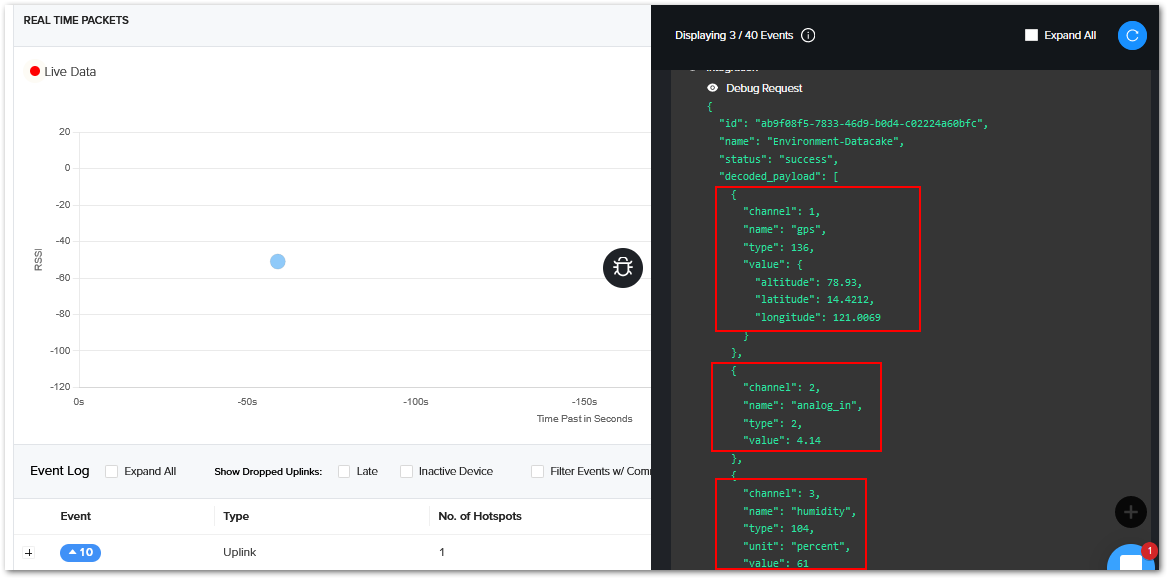Click the dark round plus button

coord(1130,512)
